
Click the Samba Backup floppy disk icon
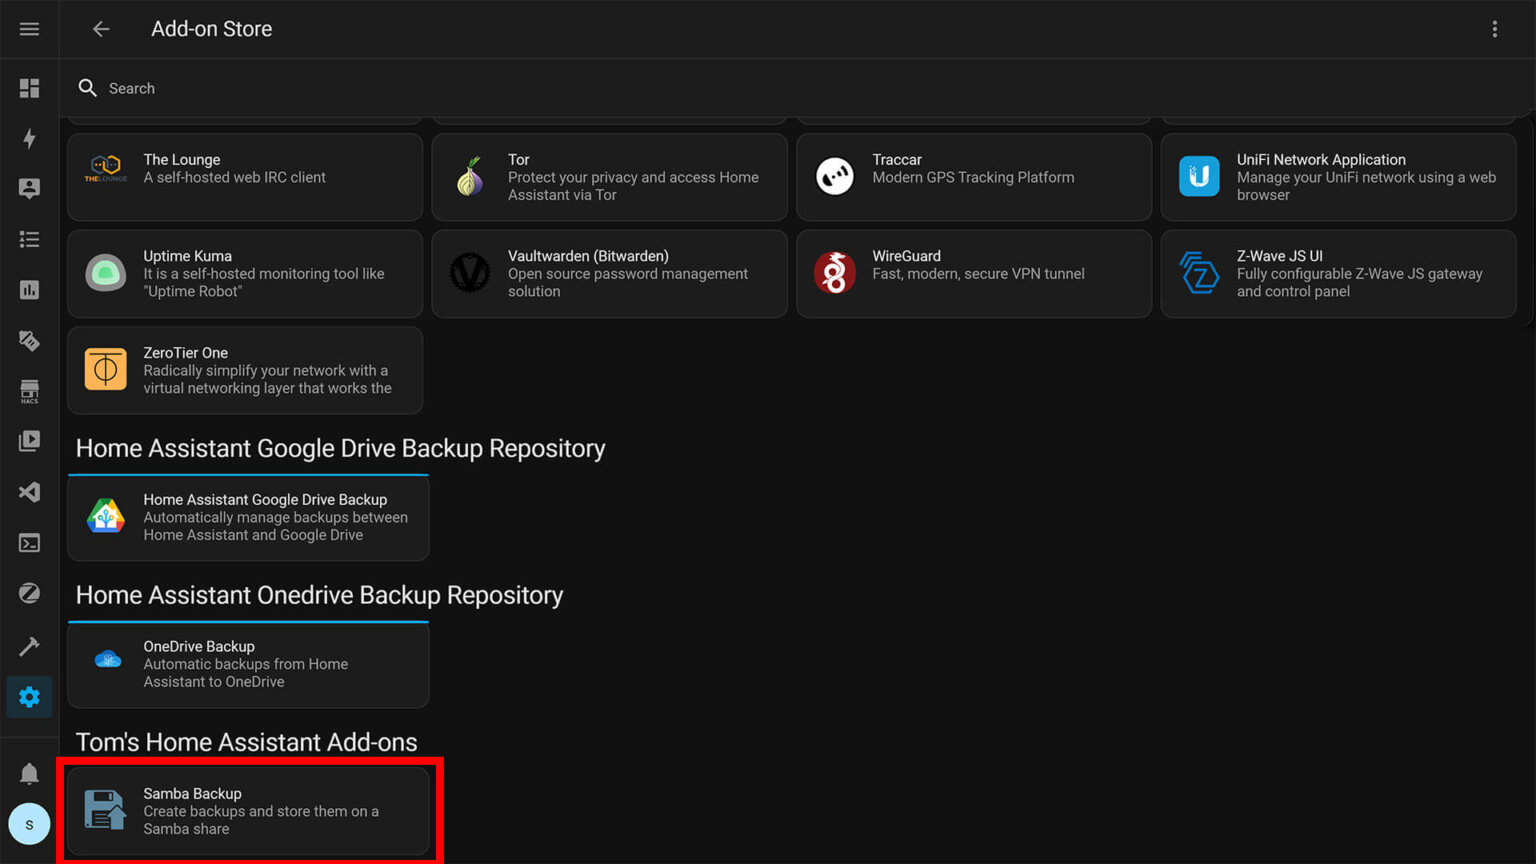[x=105, y=810]
